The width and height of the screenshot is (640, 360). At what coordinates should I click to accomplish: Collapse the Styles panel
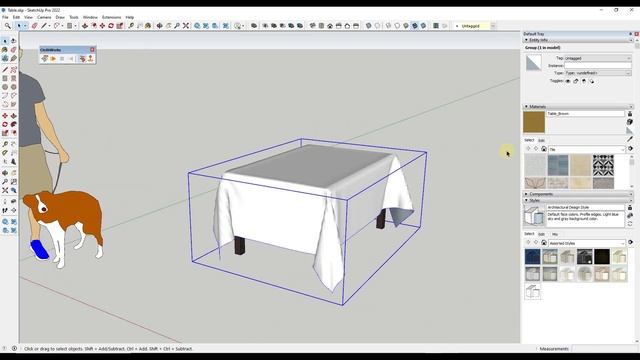tap(527, 200)
